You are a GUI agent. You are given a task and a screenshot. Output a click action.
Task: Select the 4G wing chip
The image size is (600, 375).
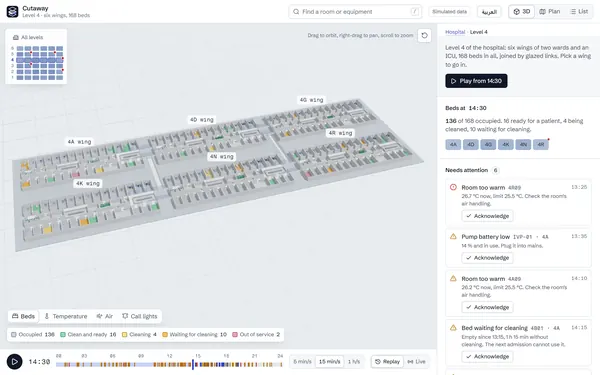point(488,145)
